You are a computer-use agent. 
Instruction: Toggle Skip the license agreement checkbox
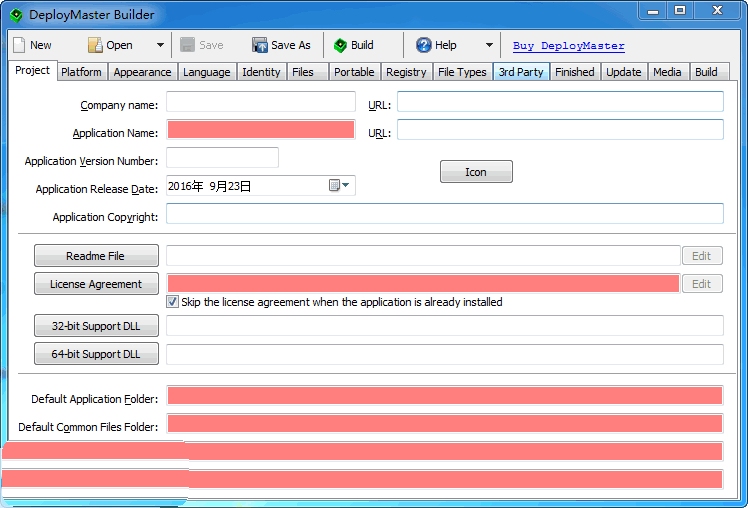click(x=172, y=301)
